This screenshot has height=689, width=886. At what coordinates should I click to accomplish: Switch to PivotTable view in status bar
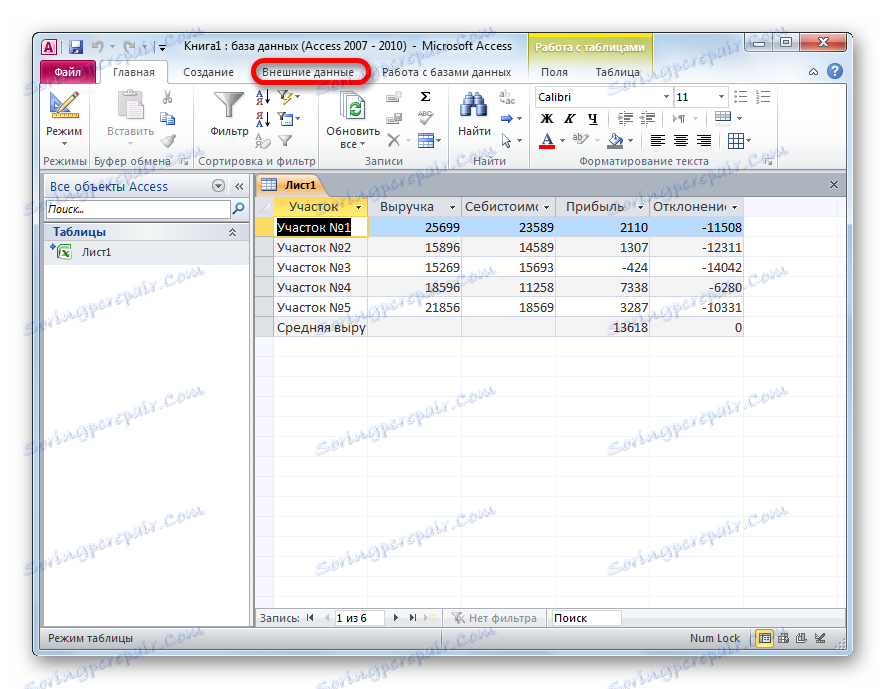(x=783, y=638)
